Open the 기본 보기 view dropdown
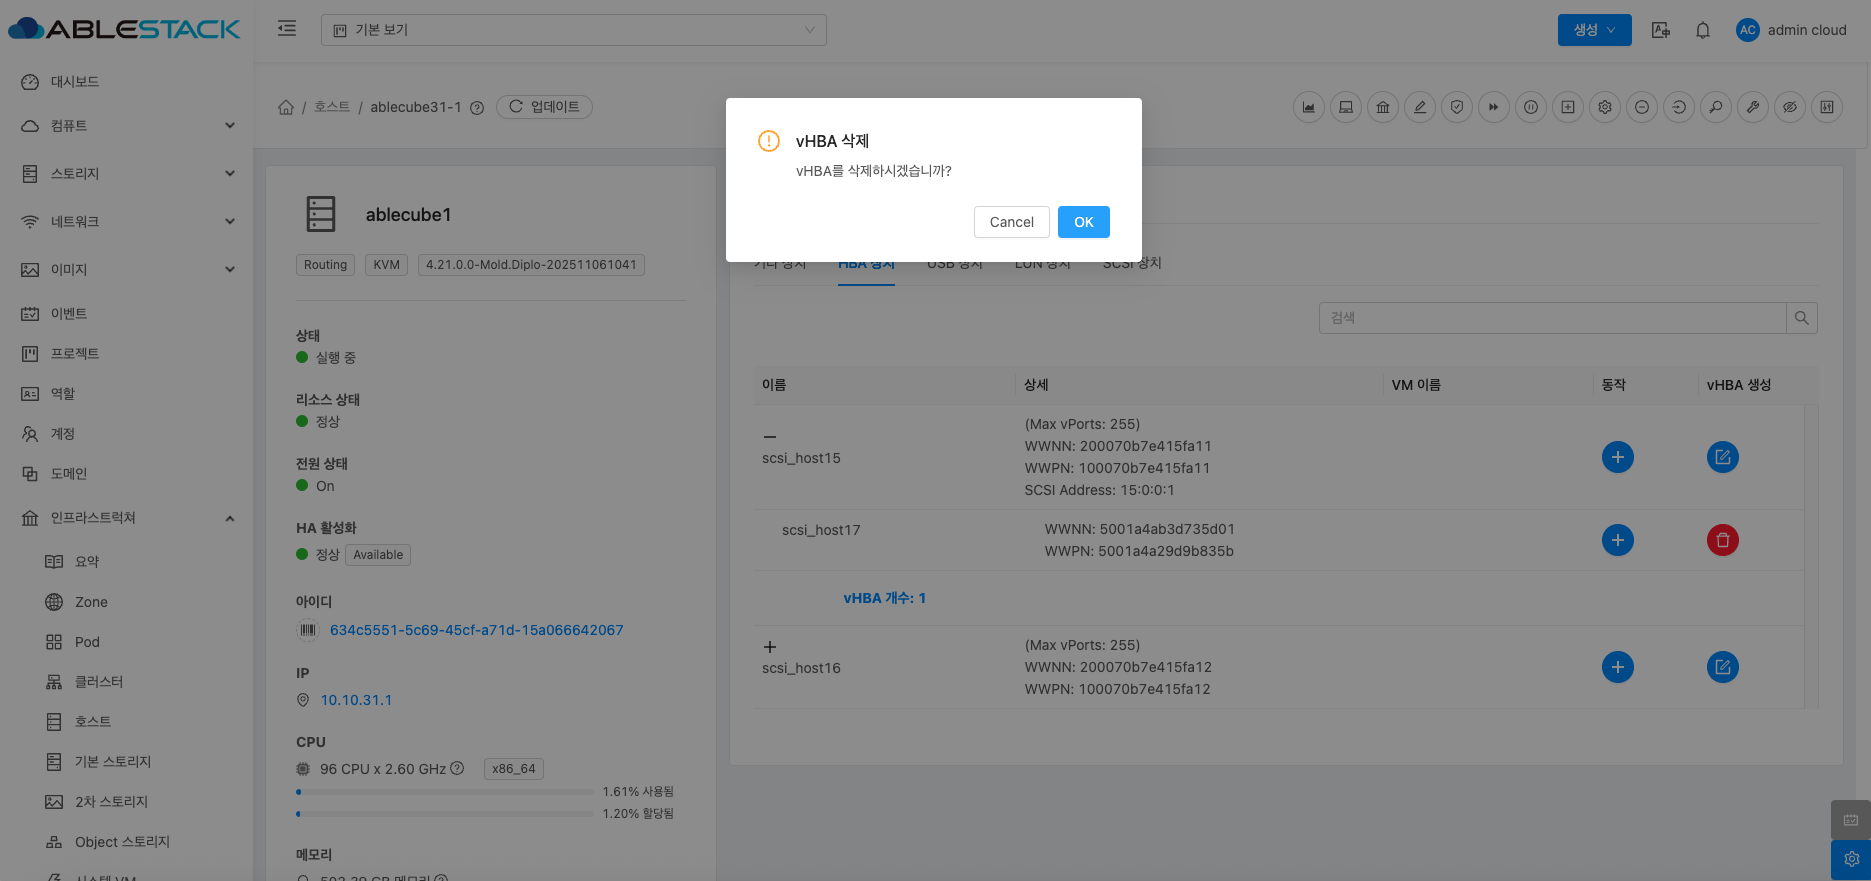The image size is (1871, 881). (x=573, y=30)
